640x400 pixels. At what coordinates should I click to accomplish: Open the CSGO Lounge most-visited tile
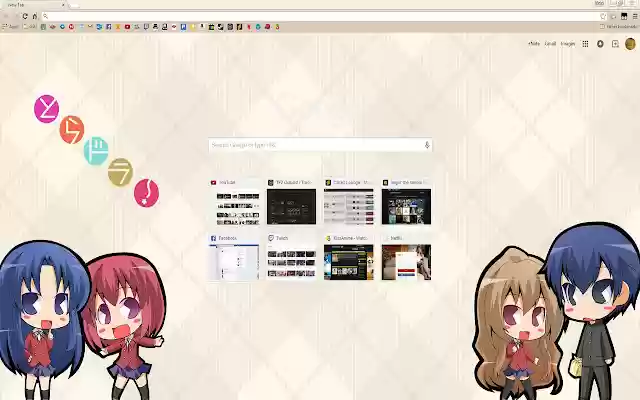click(x=349, y=202)
